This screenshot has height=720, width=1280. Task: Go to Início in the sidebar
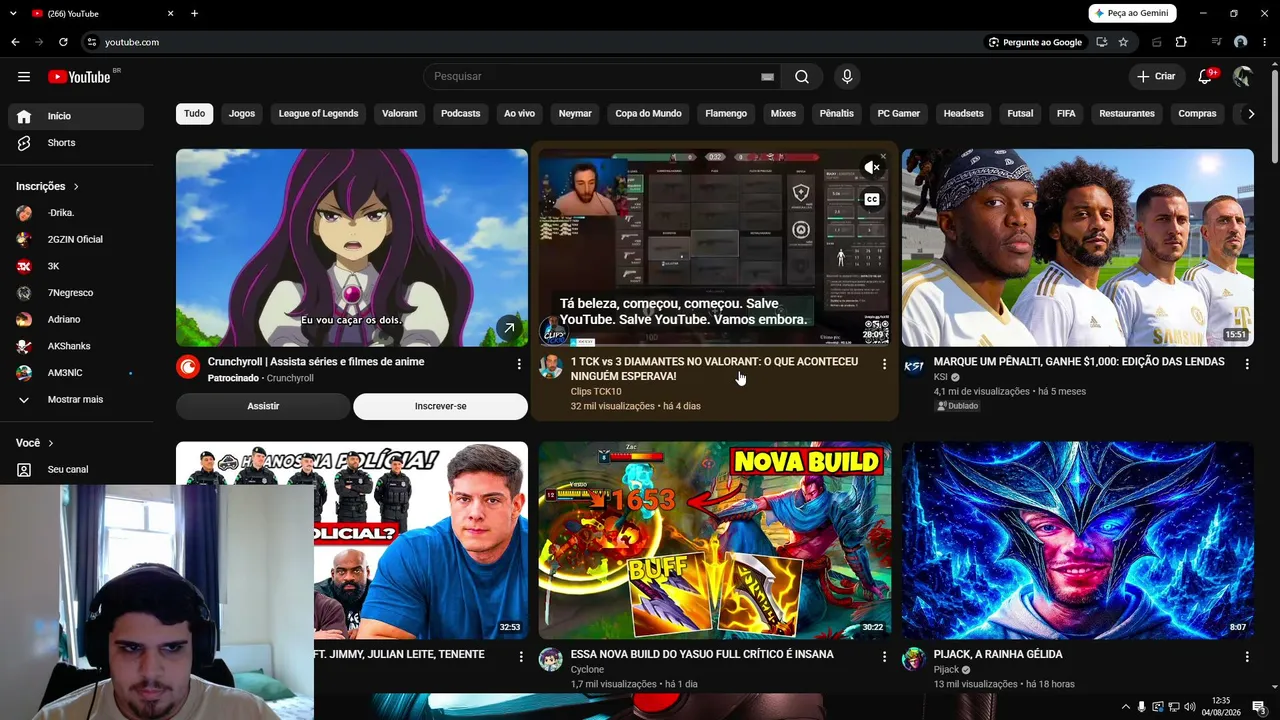76,116
